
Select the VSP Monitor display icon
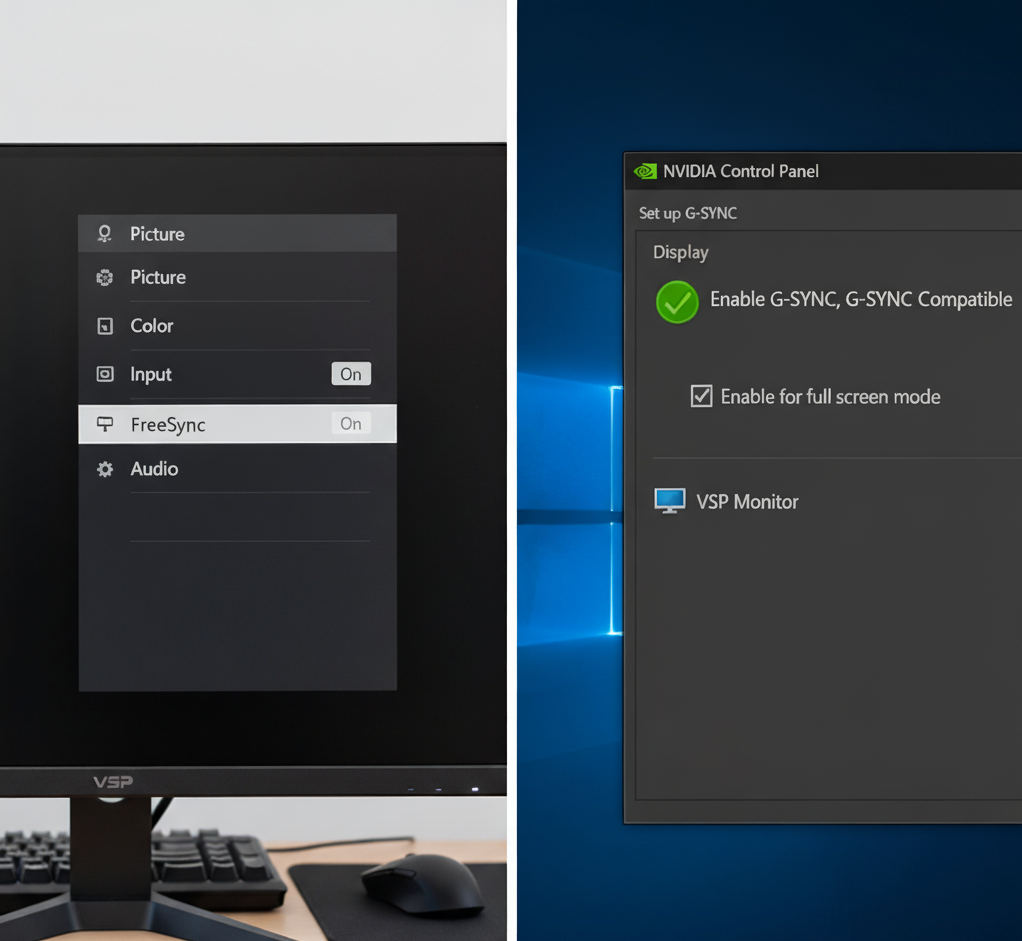point(669,501)
